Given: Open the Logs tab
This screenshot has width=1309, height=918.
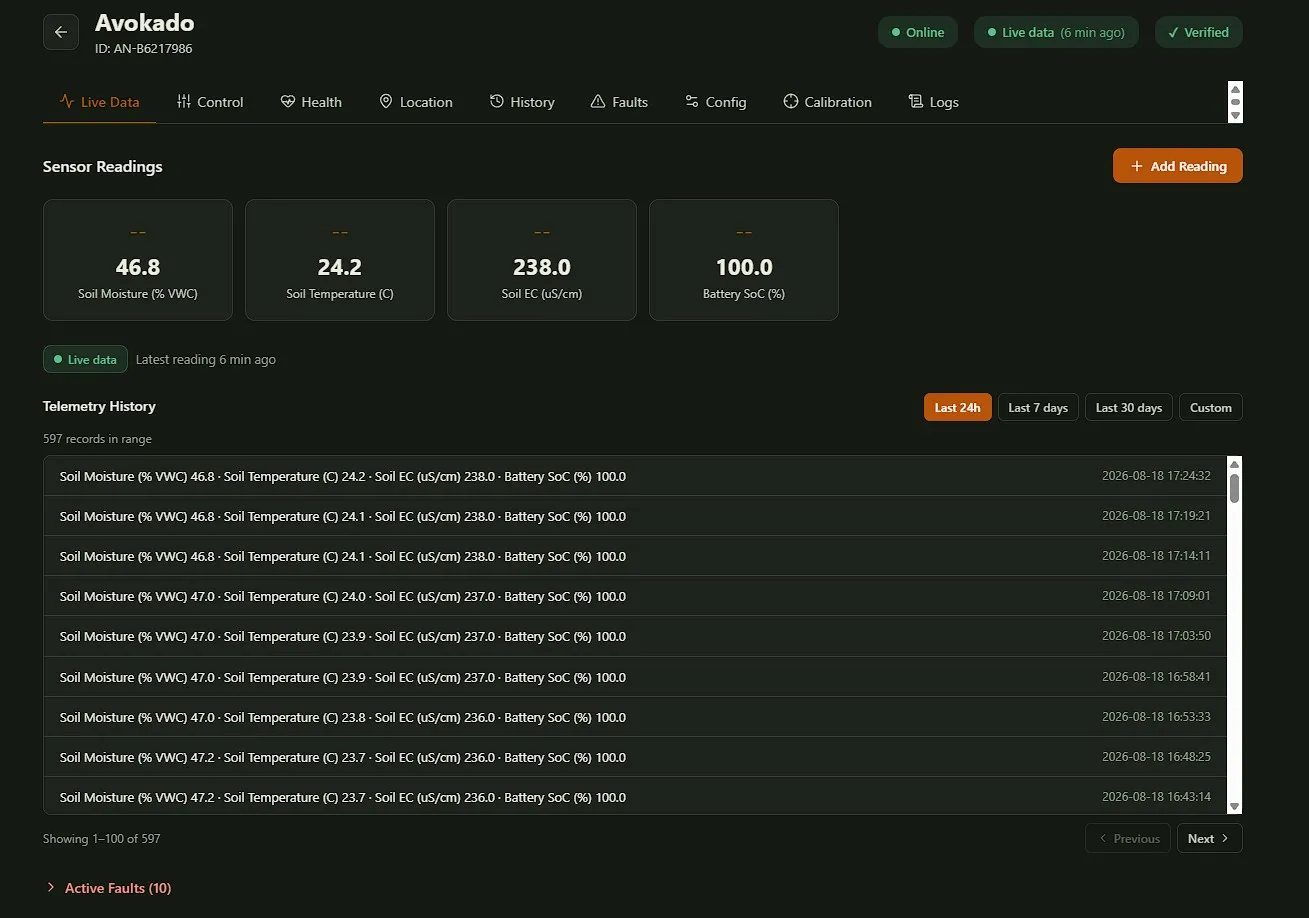Looking at the screenshot, I should [x=933, y=102].
